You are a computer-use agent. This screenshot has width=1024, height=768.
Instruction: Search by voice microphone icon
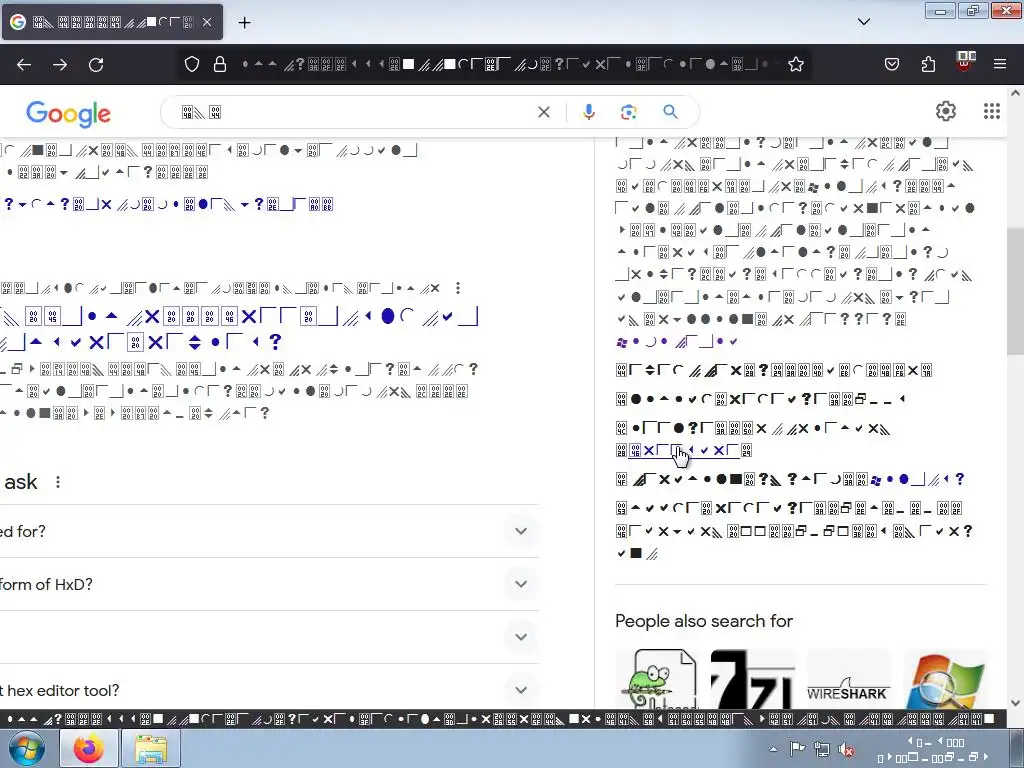coord(588,112)
